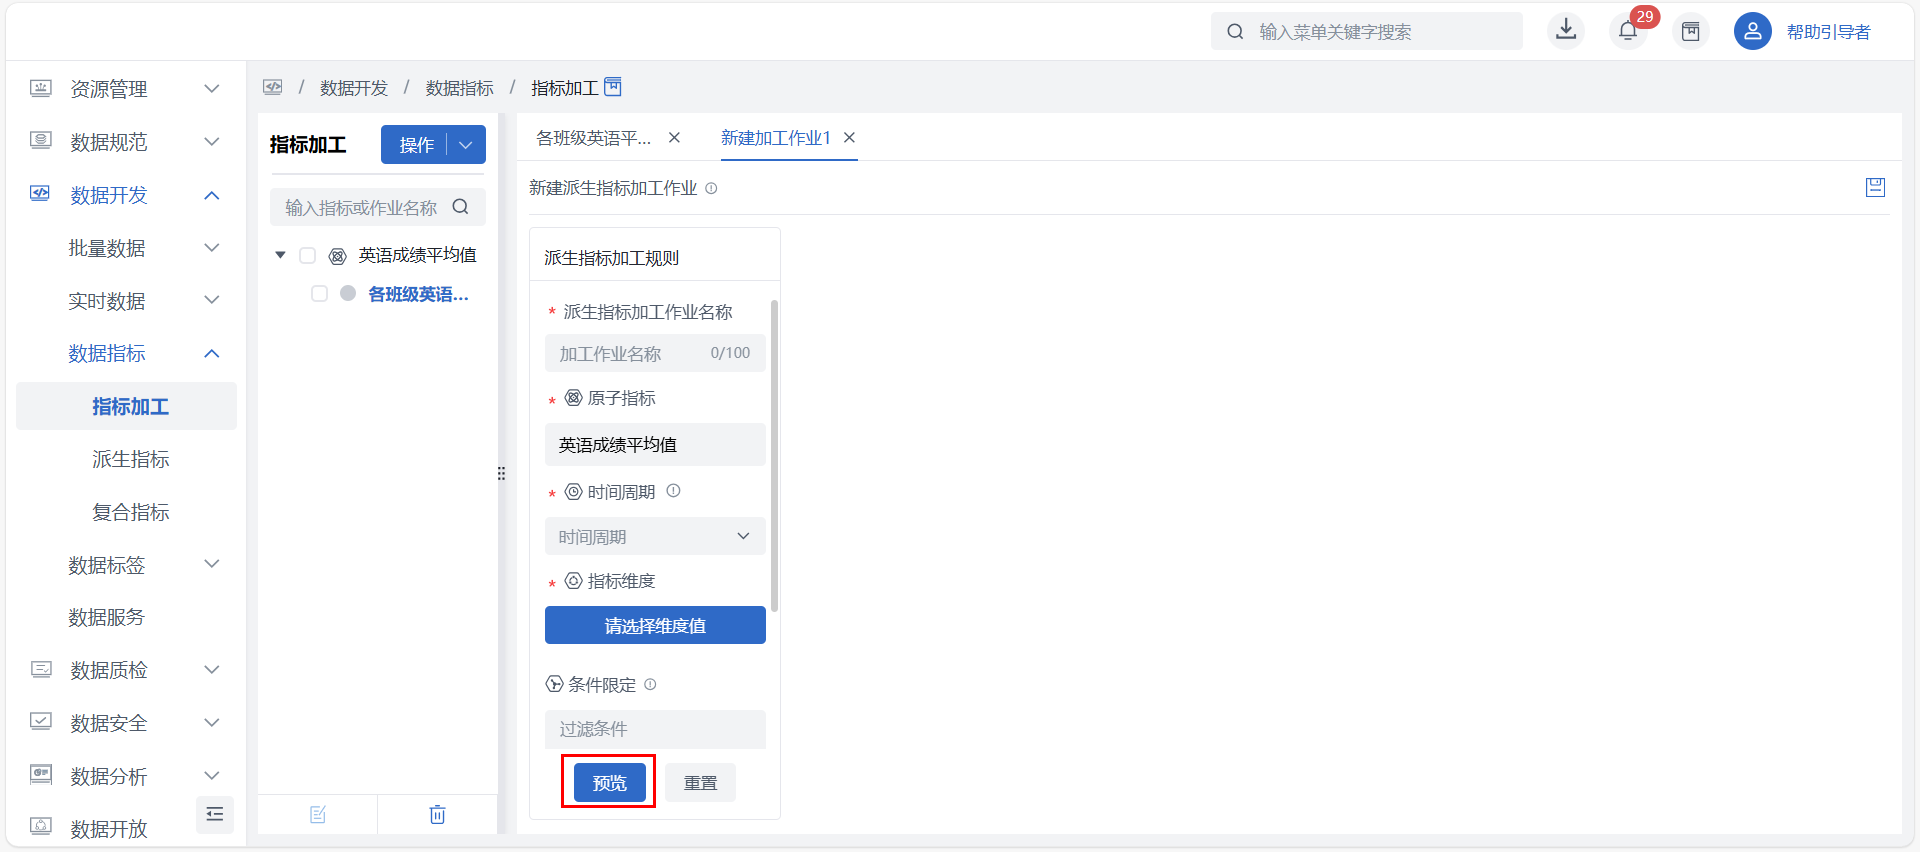Click bookmark icon next to 指标加工 breadcrumb
The width and height of the screenshot is (1920, 852).
pos(613,87)
